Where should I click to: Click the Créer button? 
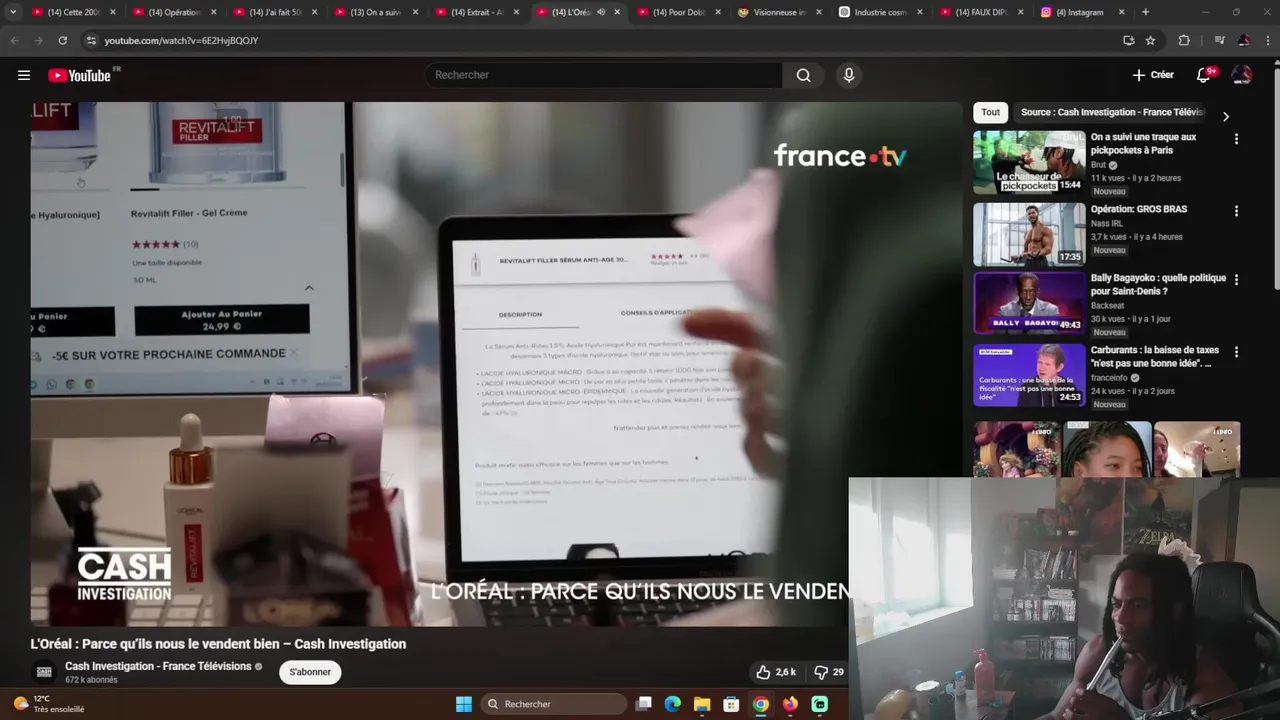pyautogui.click(x=1153, y=75)
